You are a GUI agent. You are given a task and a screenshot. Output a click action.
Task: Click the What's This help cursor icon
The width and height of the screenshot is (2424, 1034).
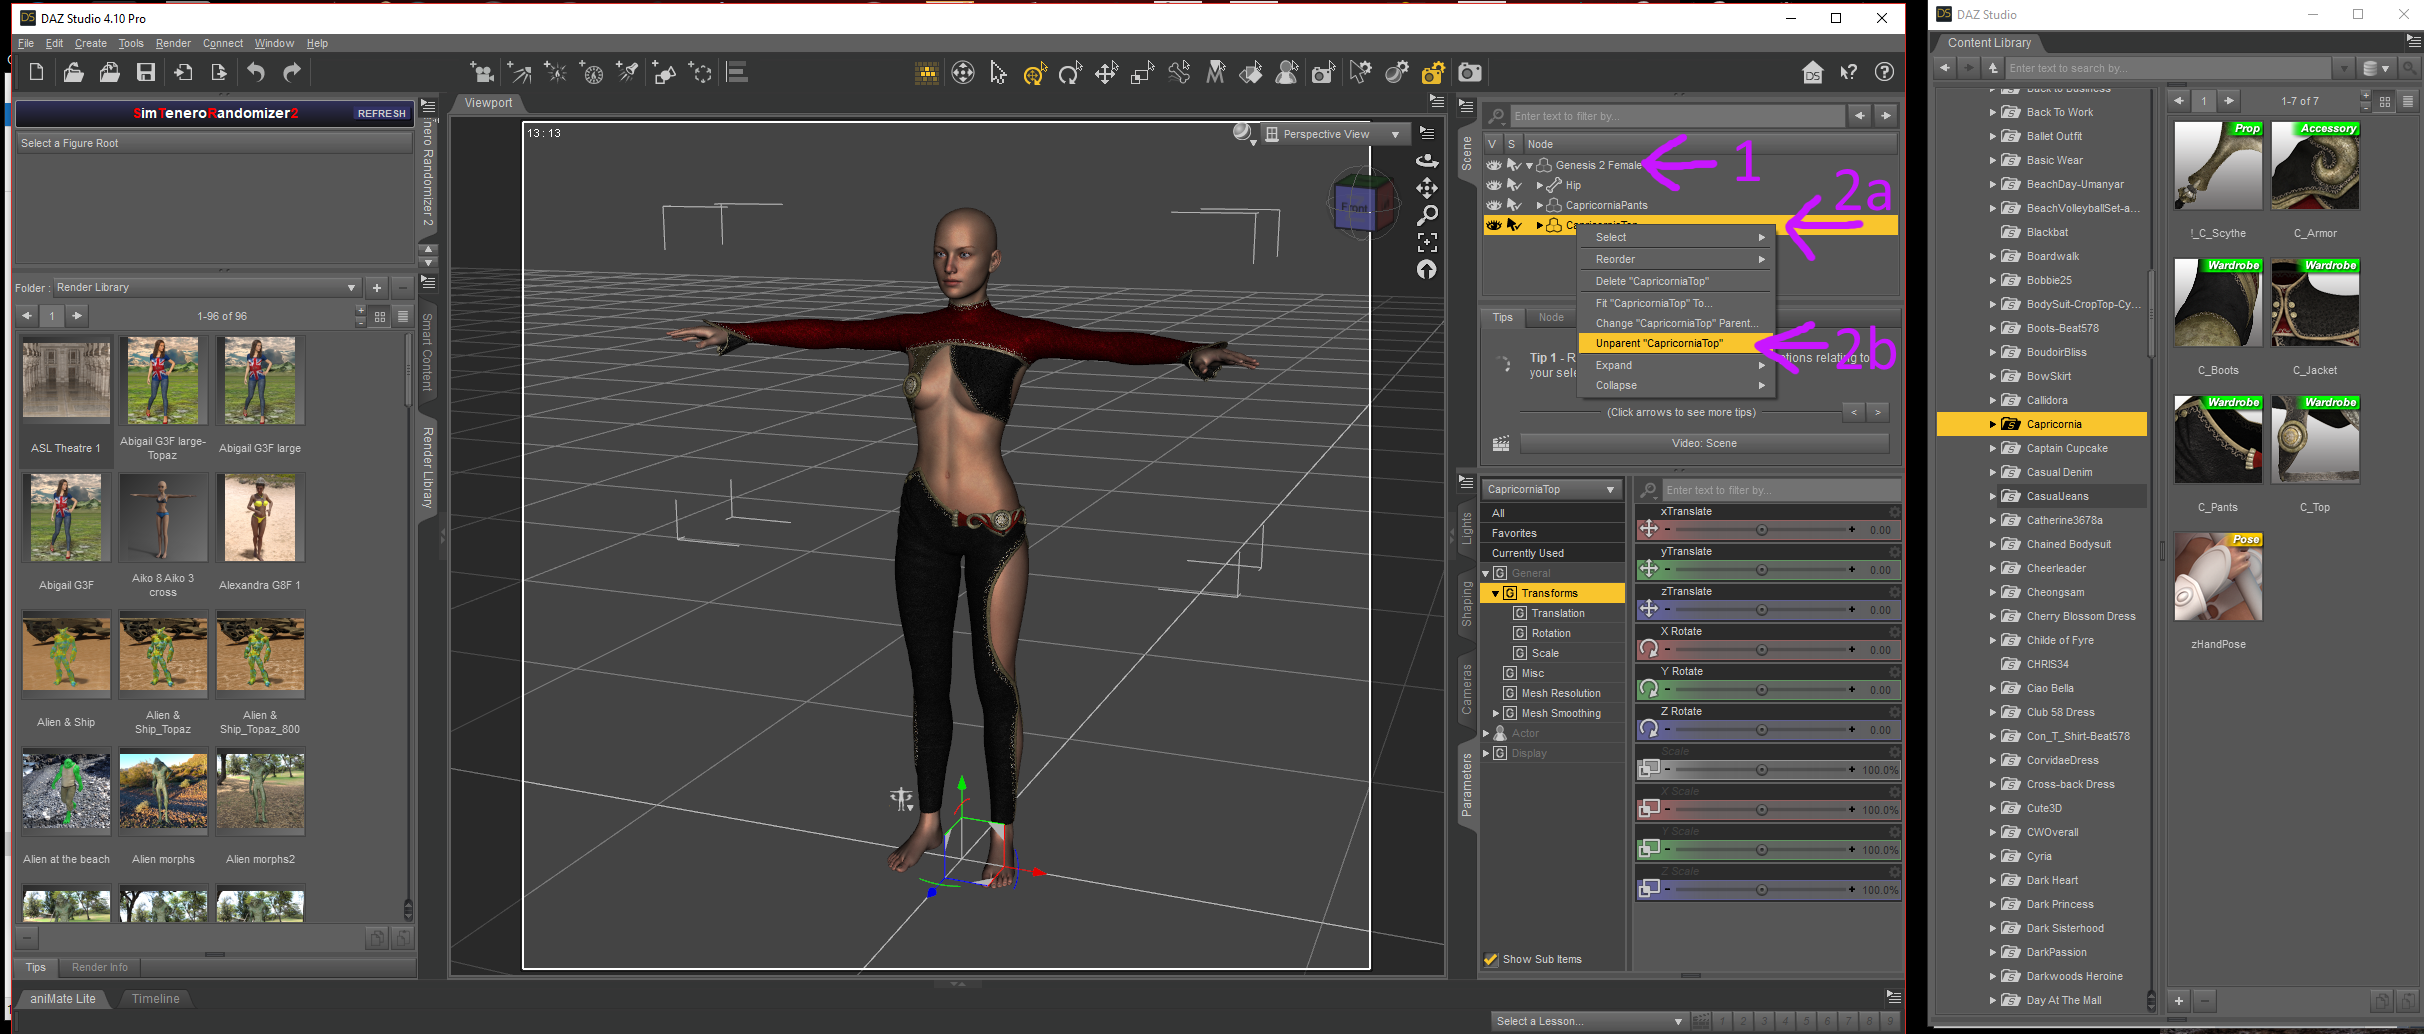point(1848,72)
